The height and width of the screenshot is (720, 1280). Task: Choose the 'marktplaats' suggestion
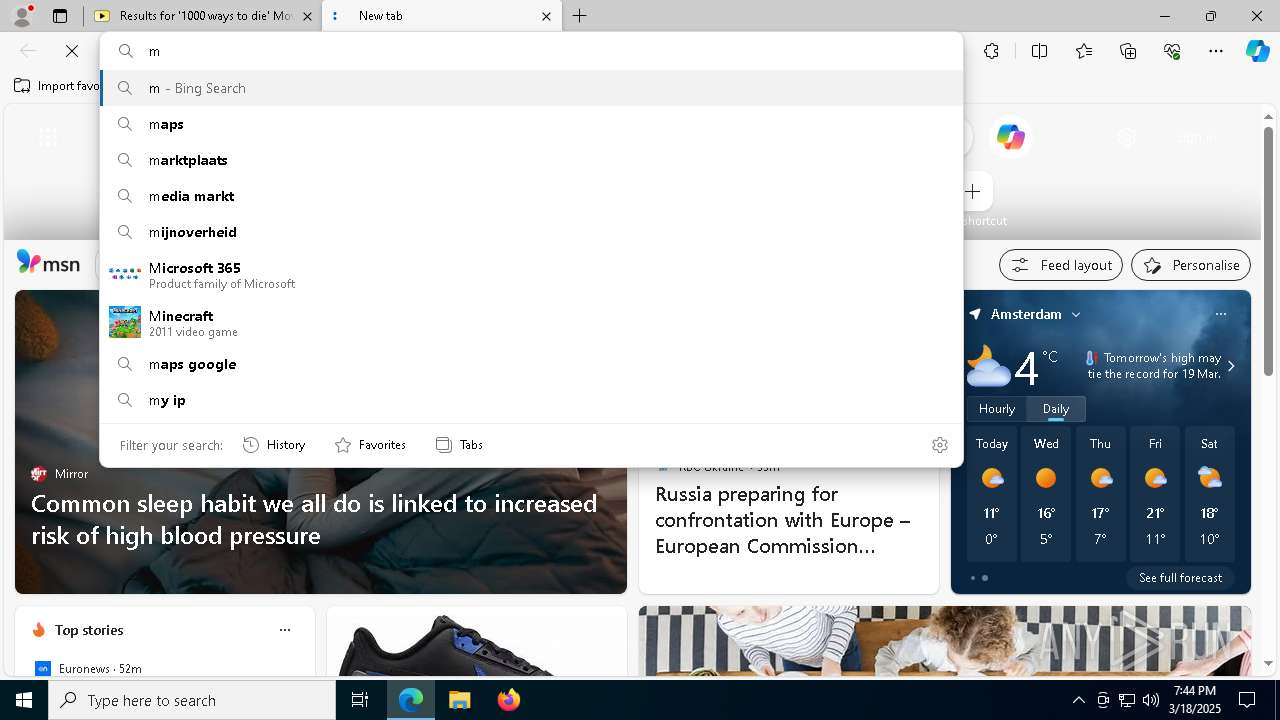(x=532, y=160)
